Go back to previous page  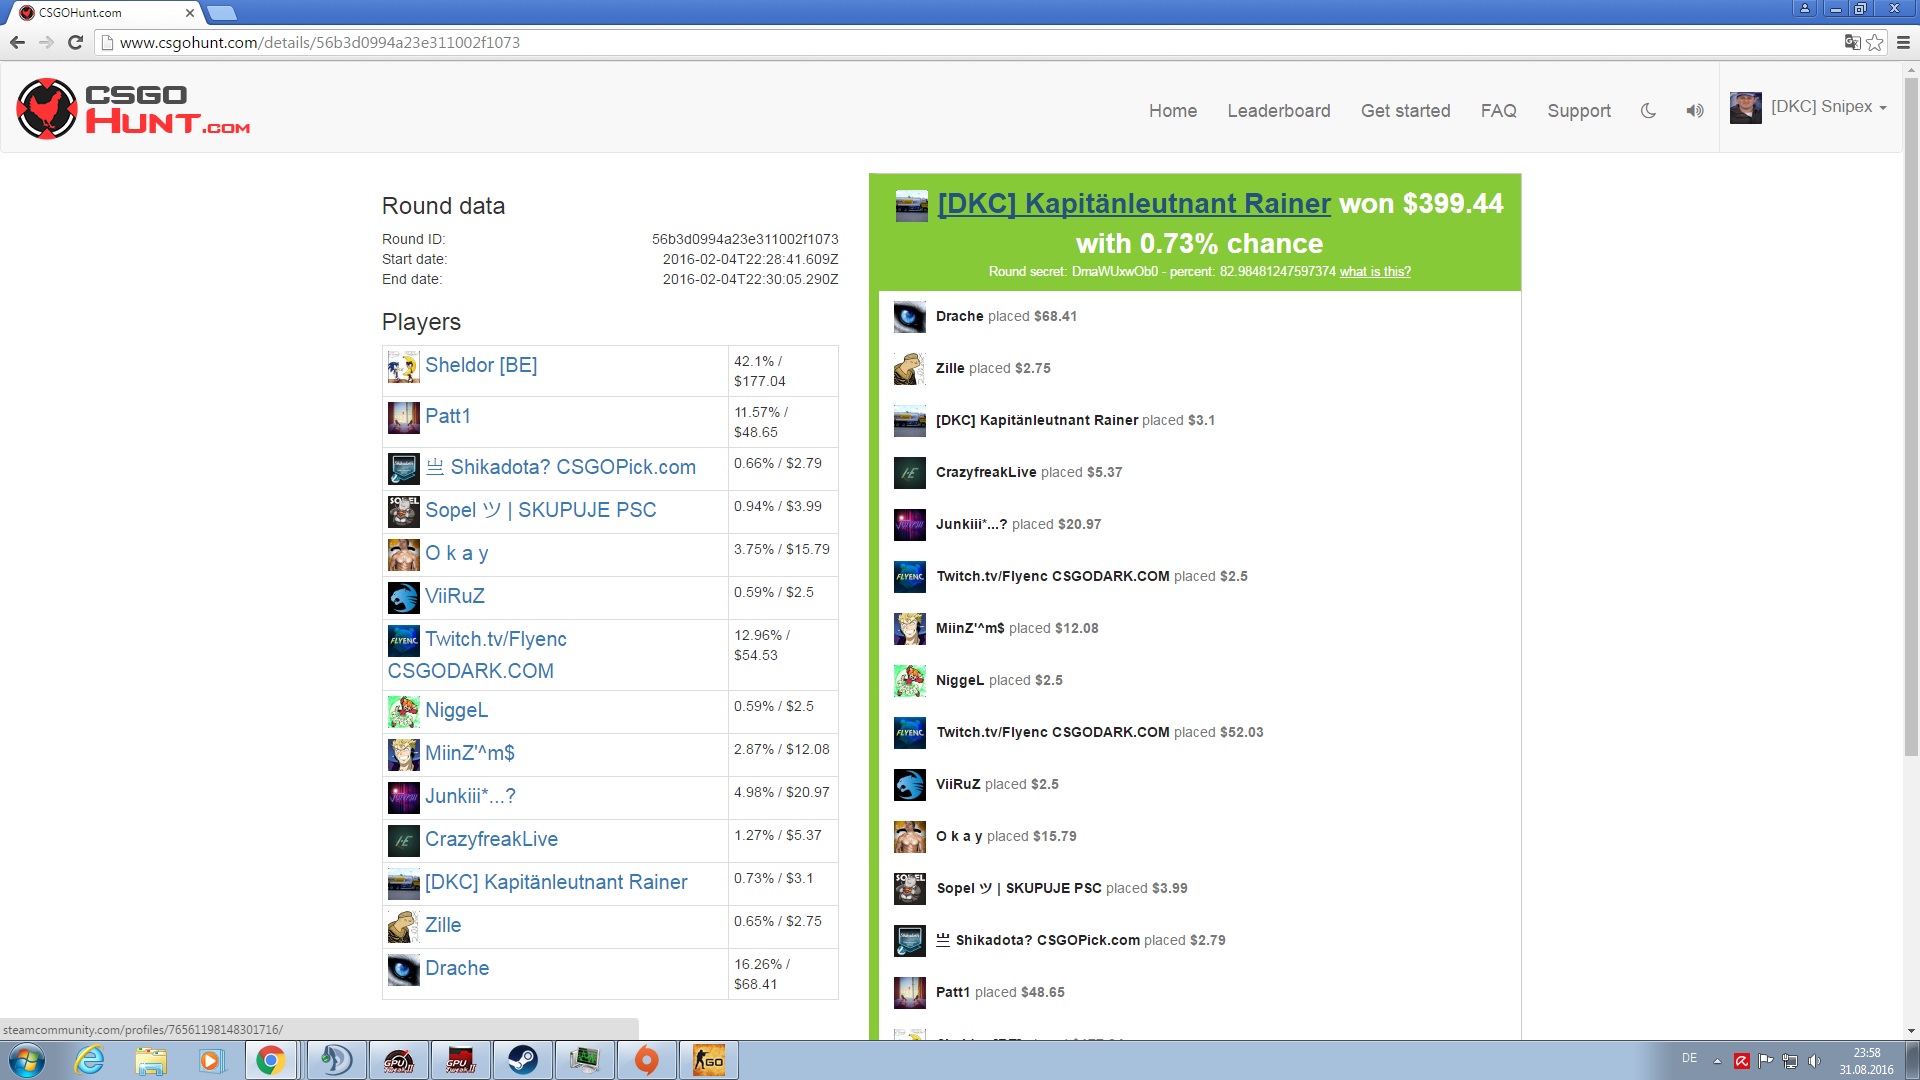(17, 42)
